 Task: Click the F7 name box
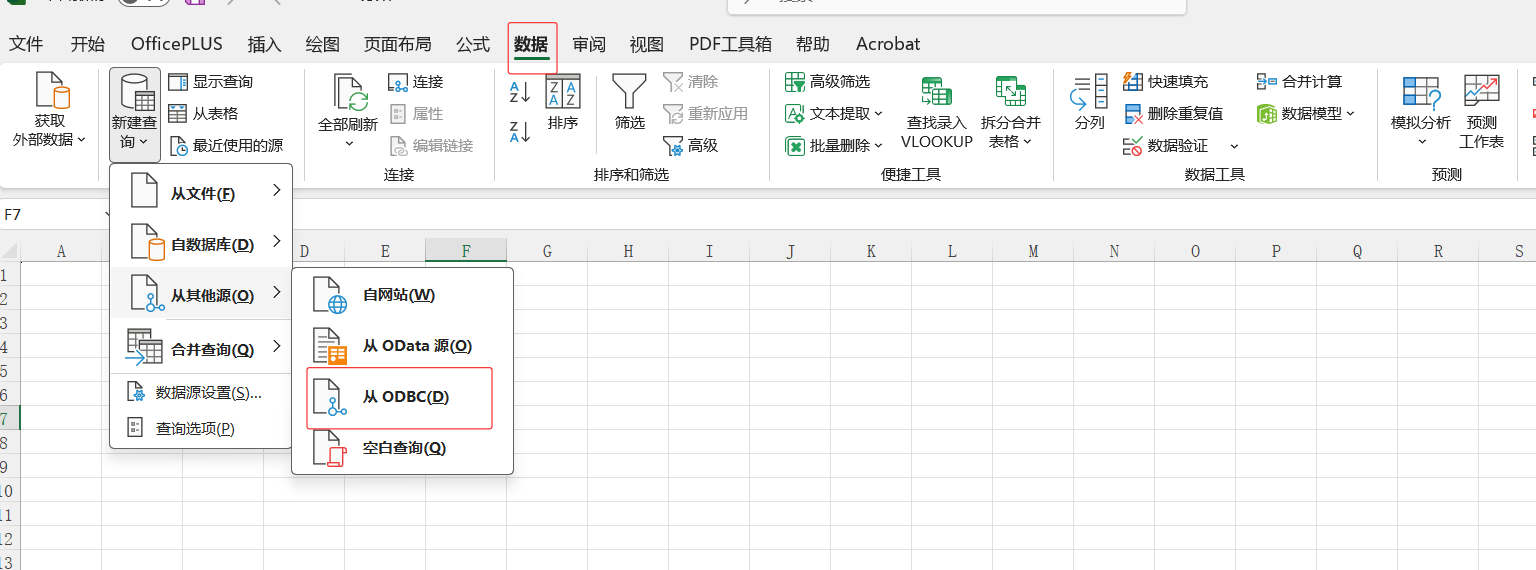55,214
